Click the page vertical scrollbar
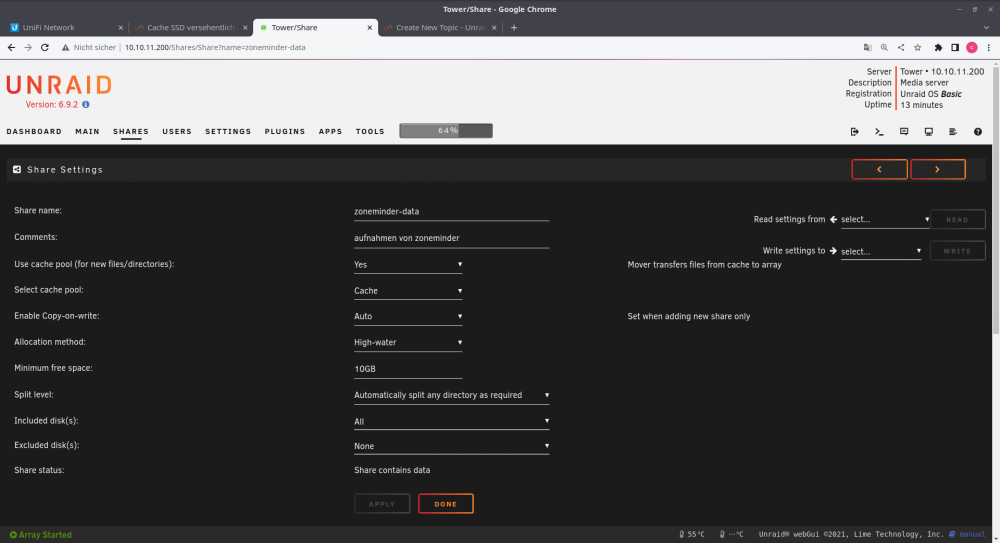The width and height of the screenshot is (1000, 543). click(x=996, y=199)
